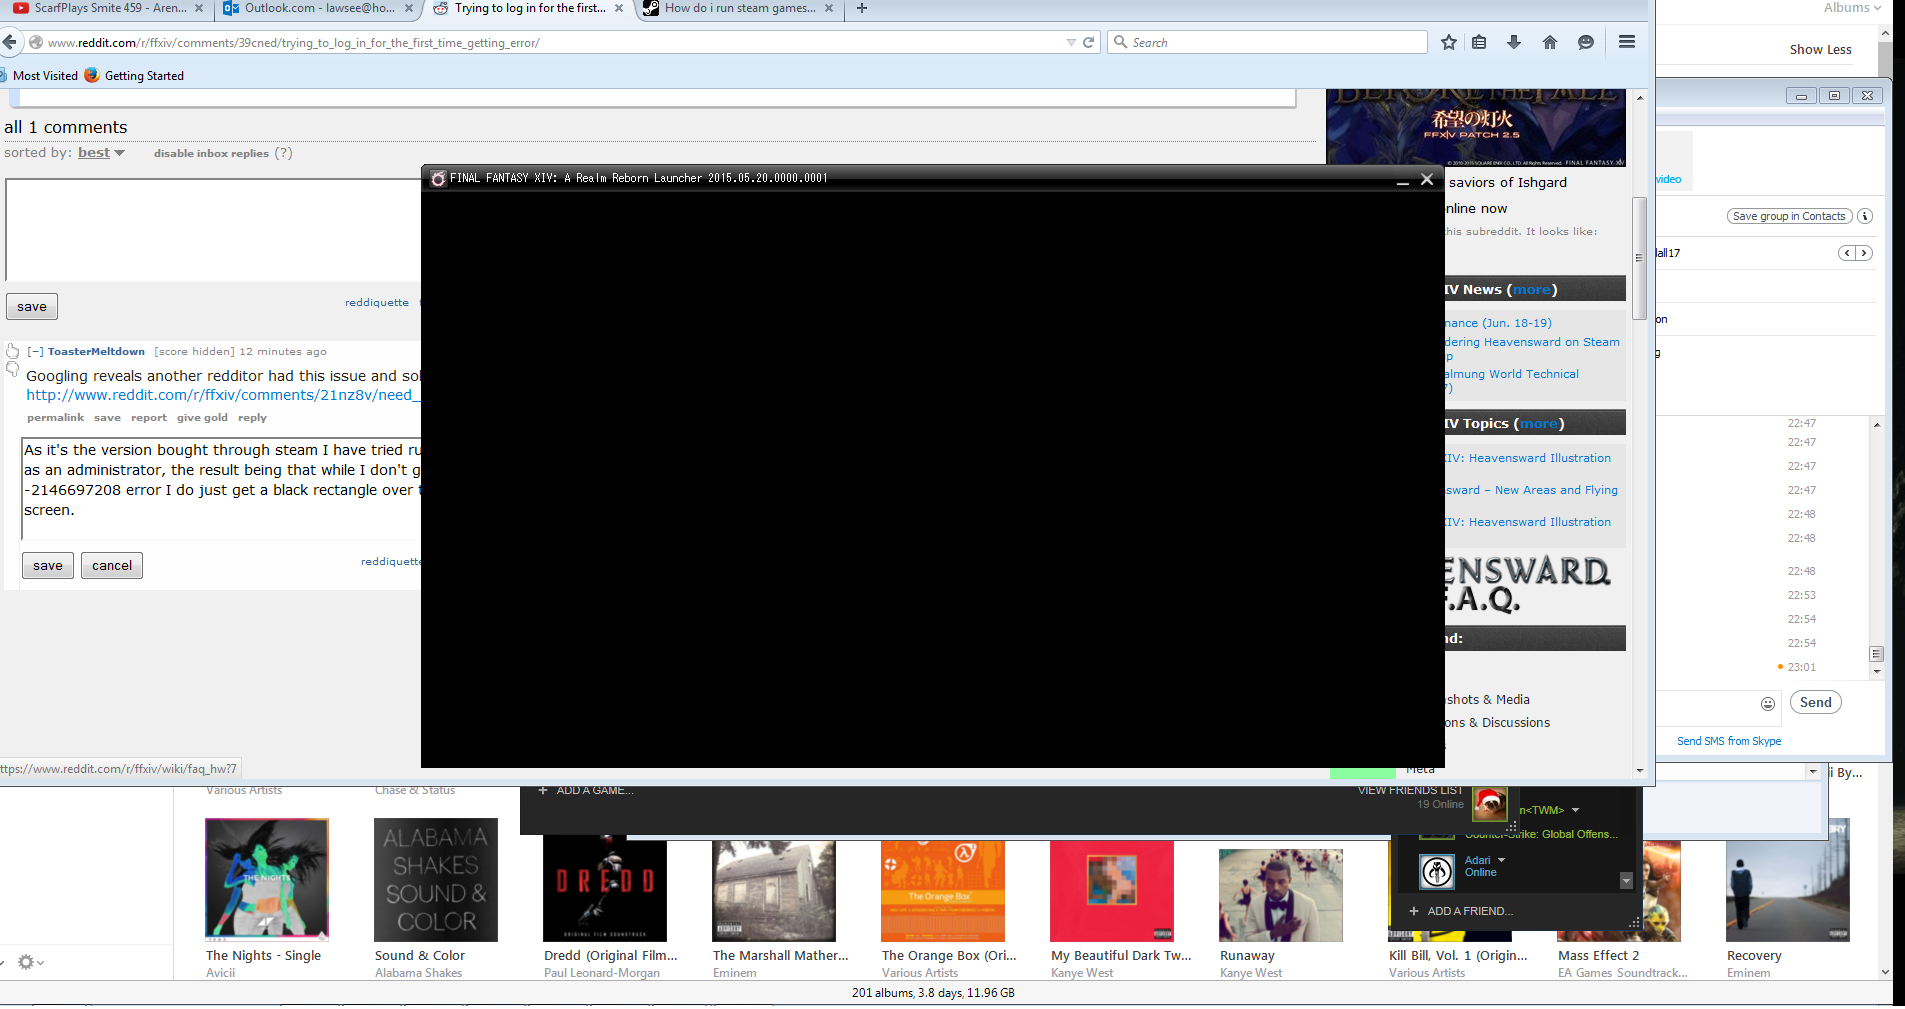Report ToasterMeltdown's comment
The image size is (1905, 1009).
click(x=149, y=418)
